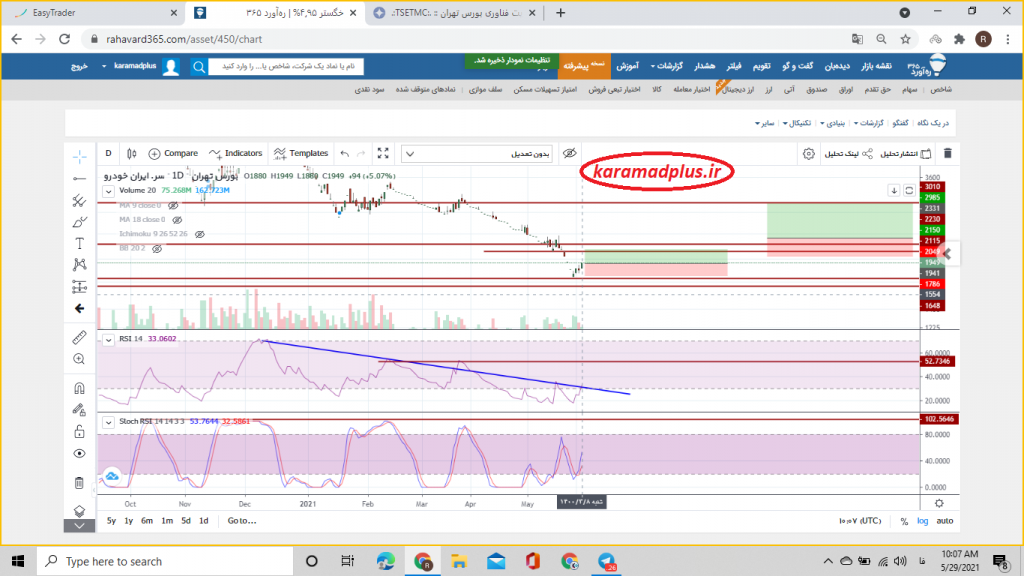The width and height of the screenshot is (1024, 576).
Task: Collapse the Stoch RSI pane legend
Action: 108,422
